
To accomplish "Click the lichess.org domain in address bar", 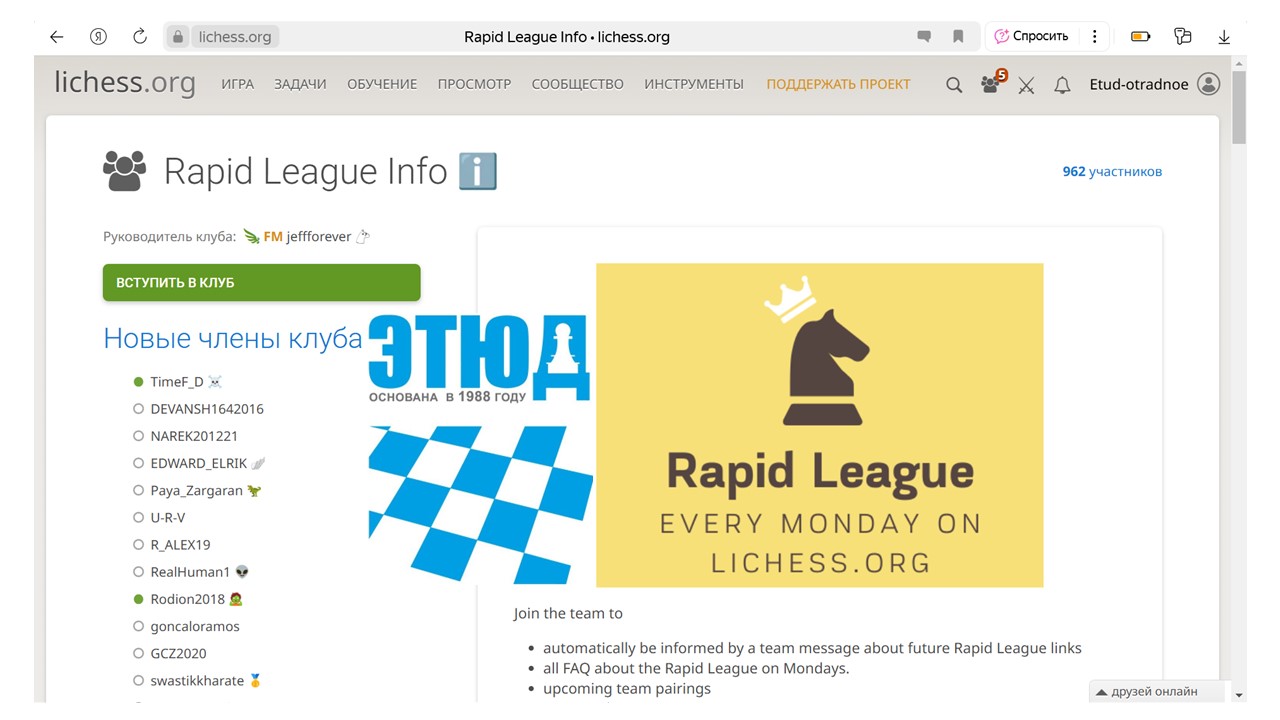I will [x=235, y=37].
